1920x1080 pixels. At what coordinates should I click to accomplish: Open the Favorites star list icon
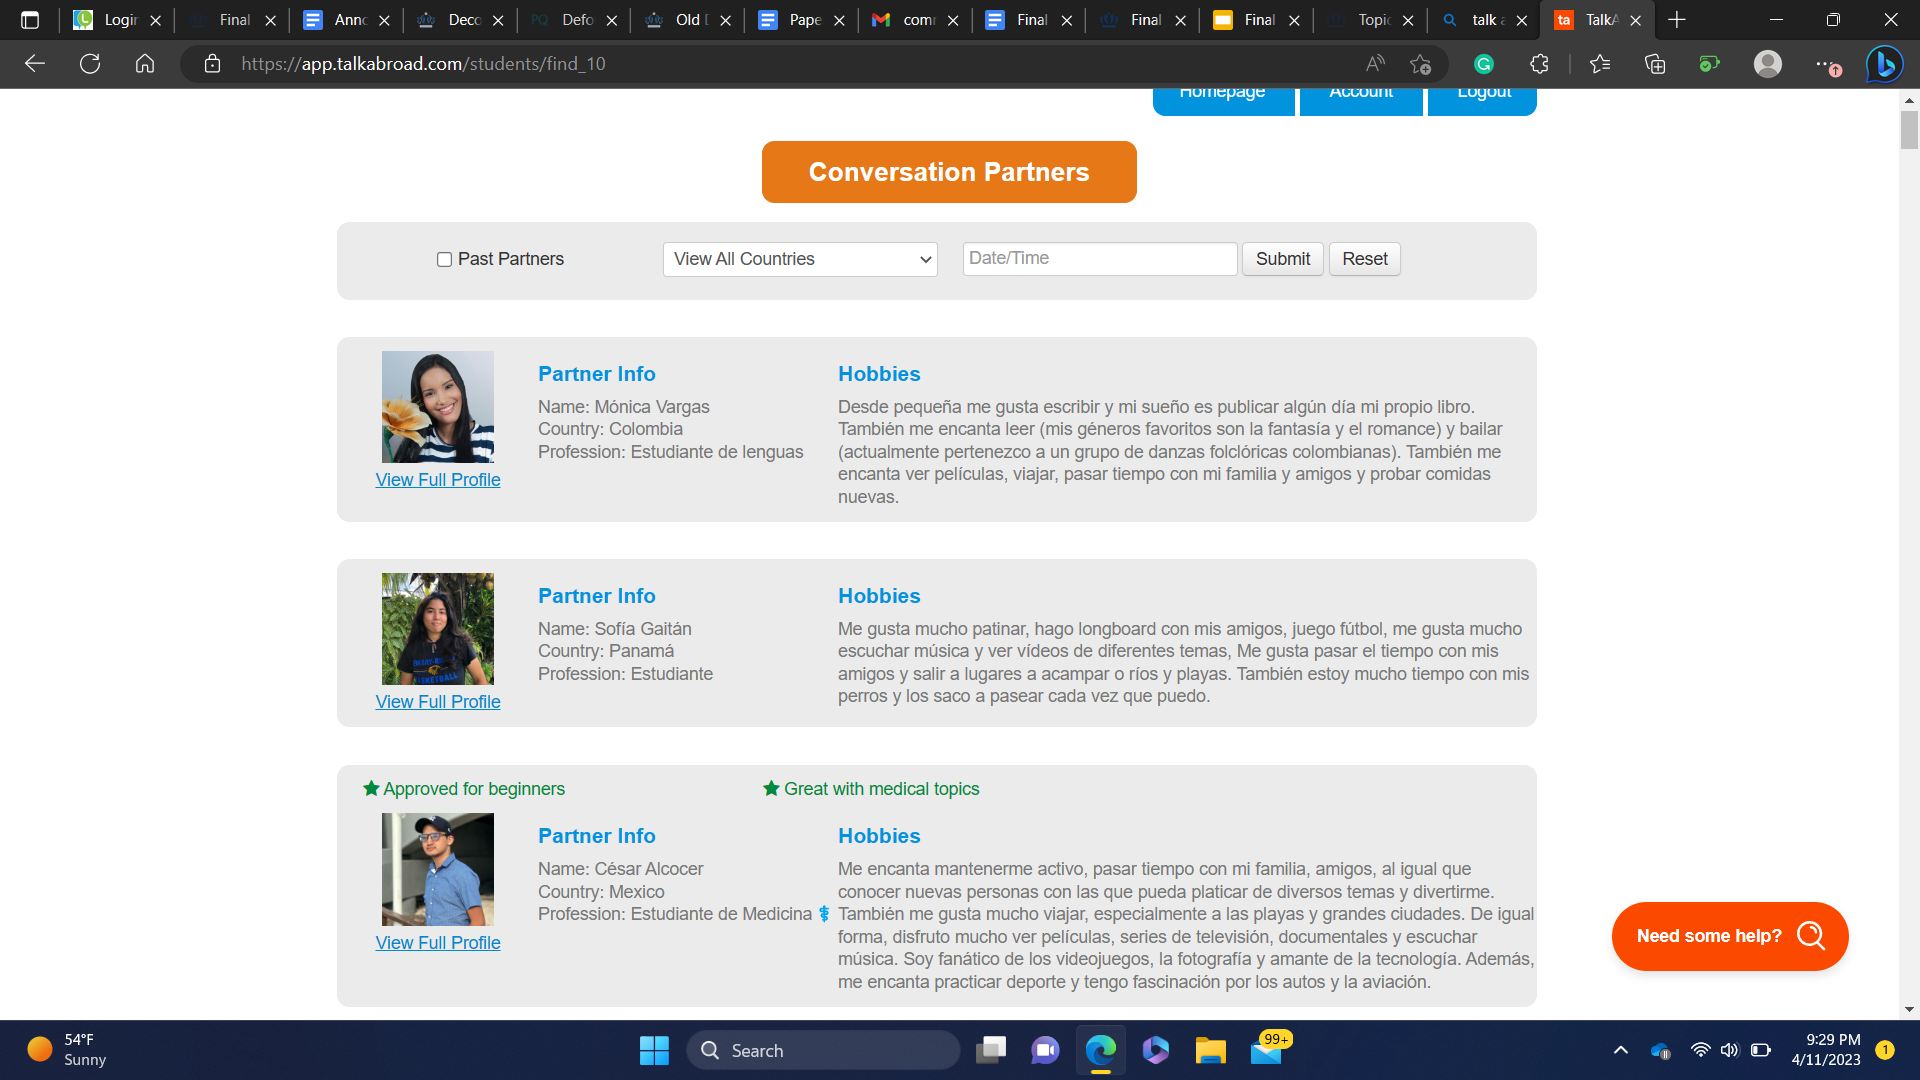(1600, 64)
